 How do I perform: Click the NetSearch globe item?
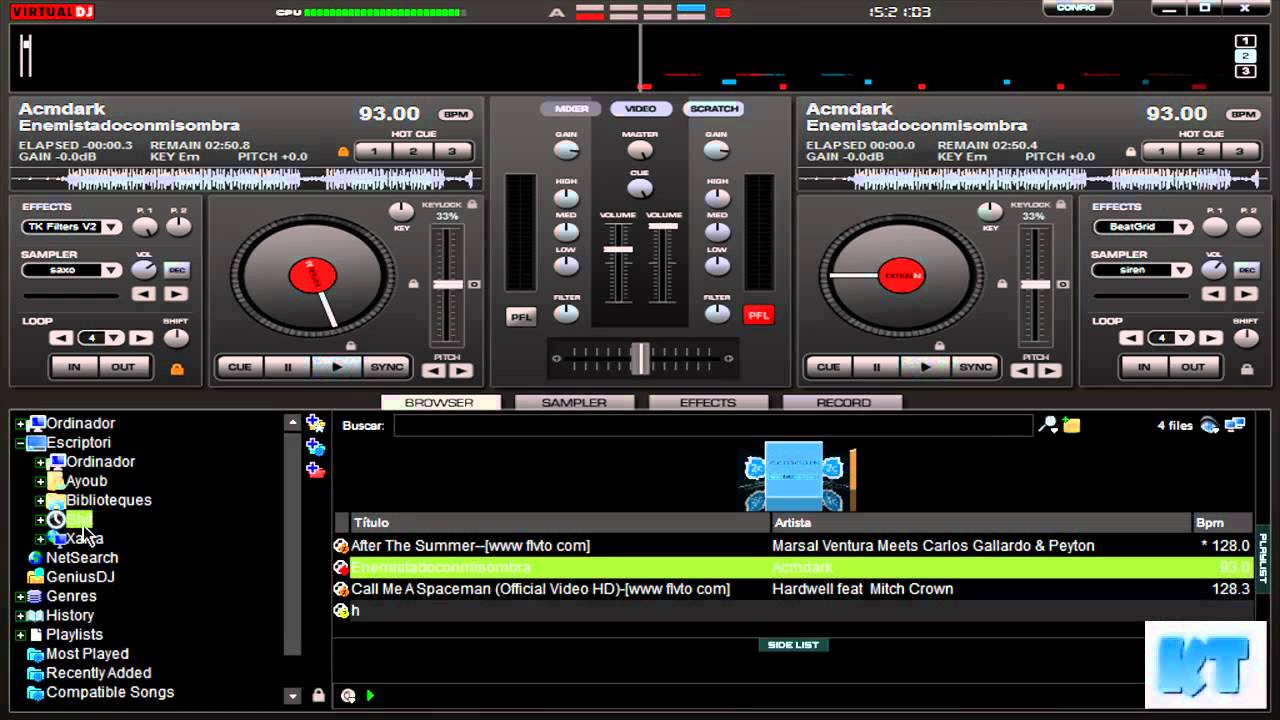point(72,558)
